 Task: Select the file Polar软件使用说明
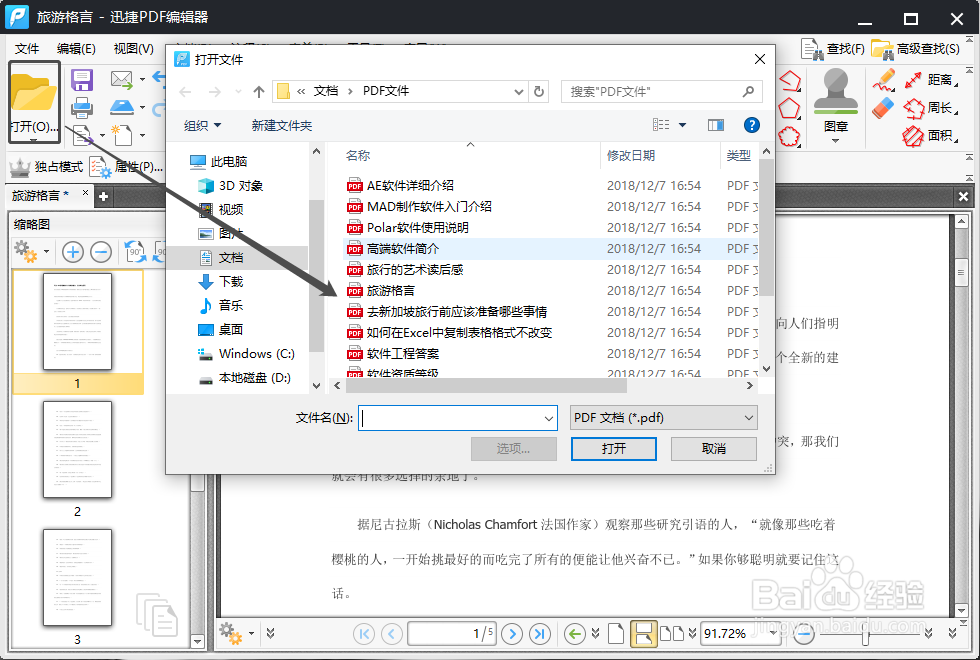408,228
